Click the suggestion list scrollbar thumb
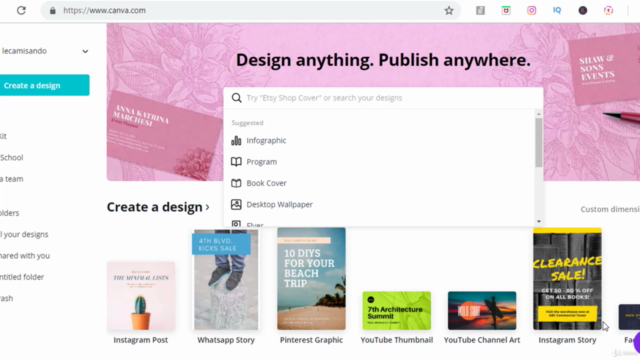This screenshot has width=640, height=360. pos(539,142)
